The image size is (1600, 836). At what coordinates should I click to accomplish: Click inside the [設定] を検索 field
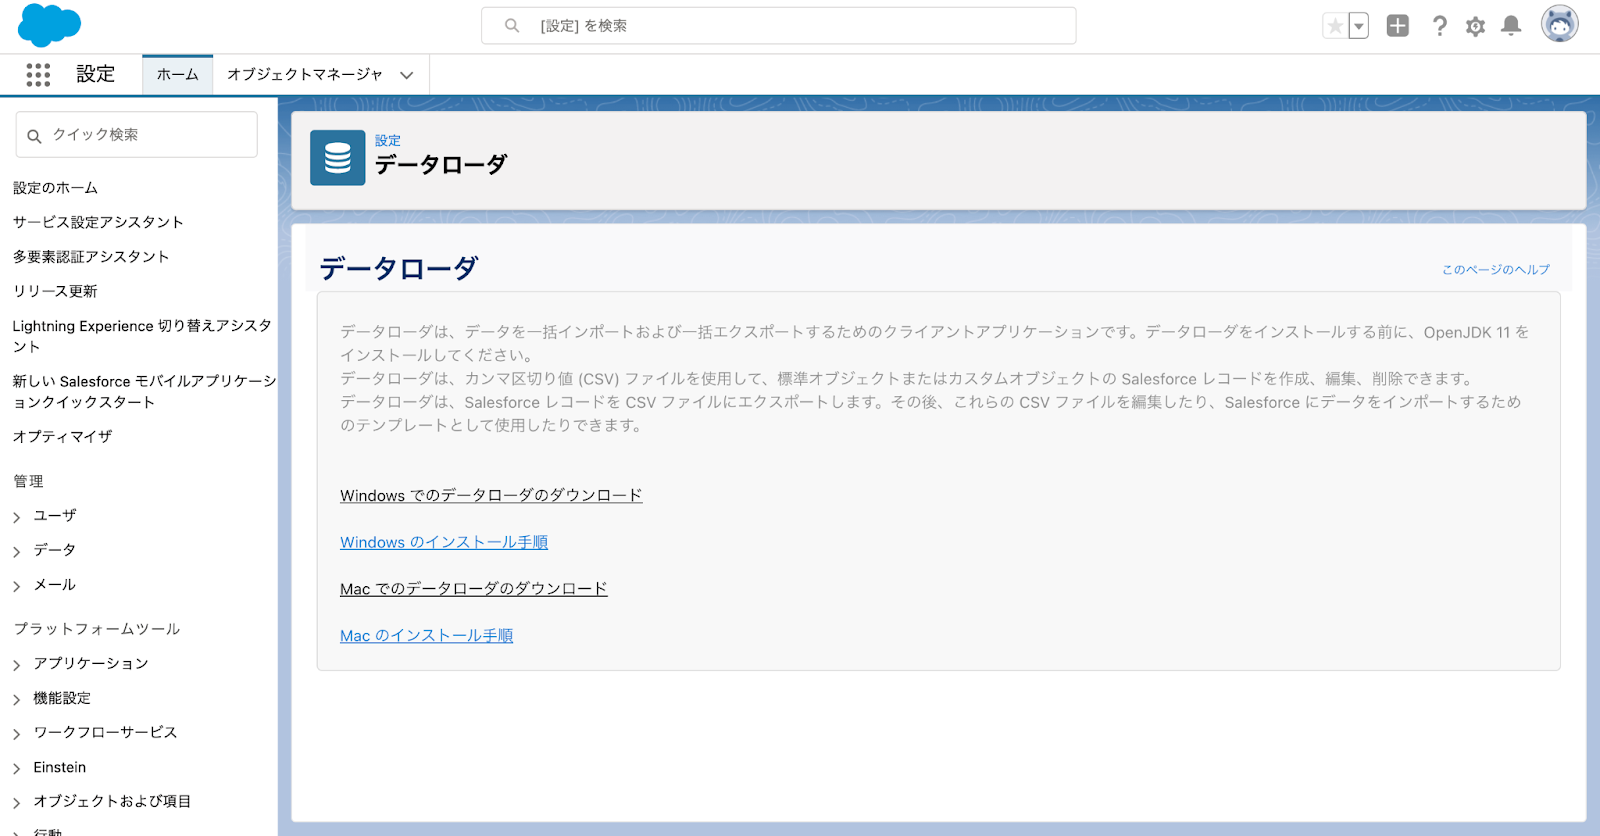(x=779, y=26)
